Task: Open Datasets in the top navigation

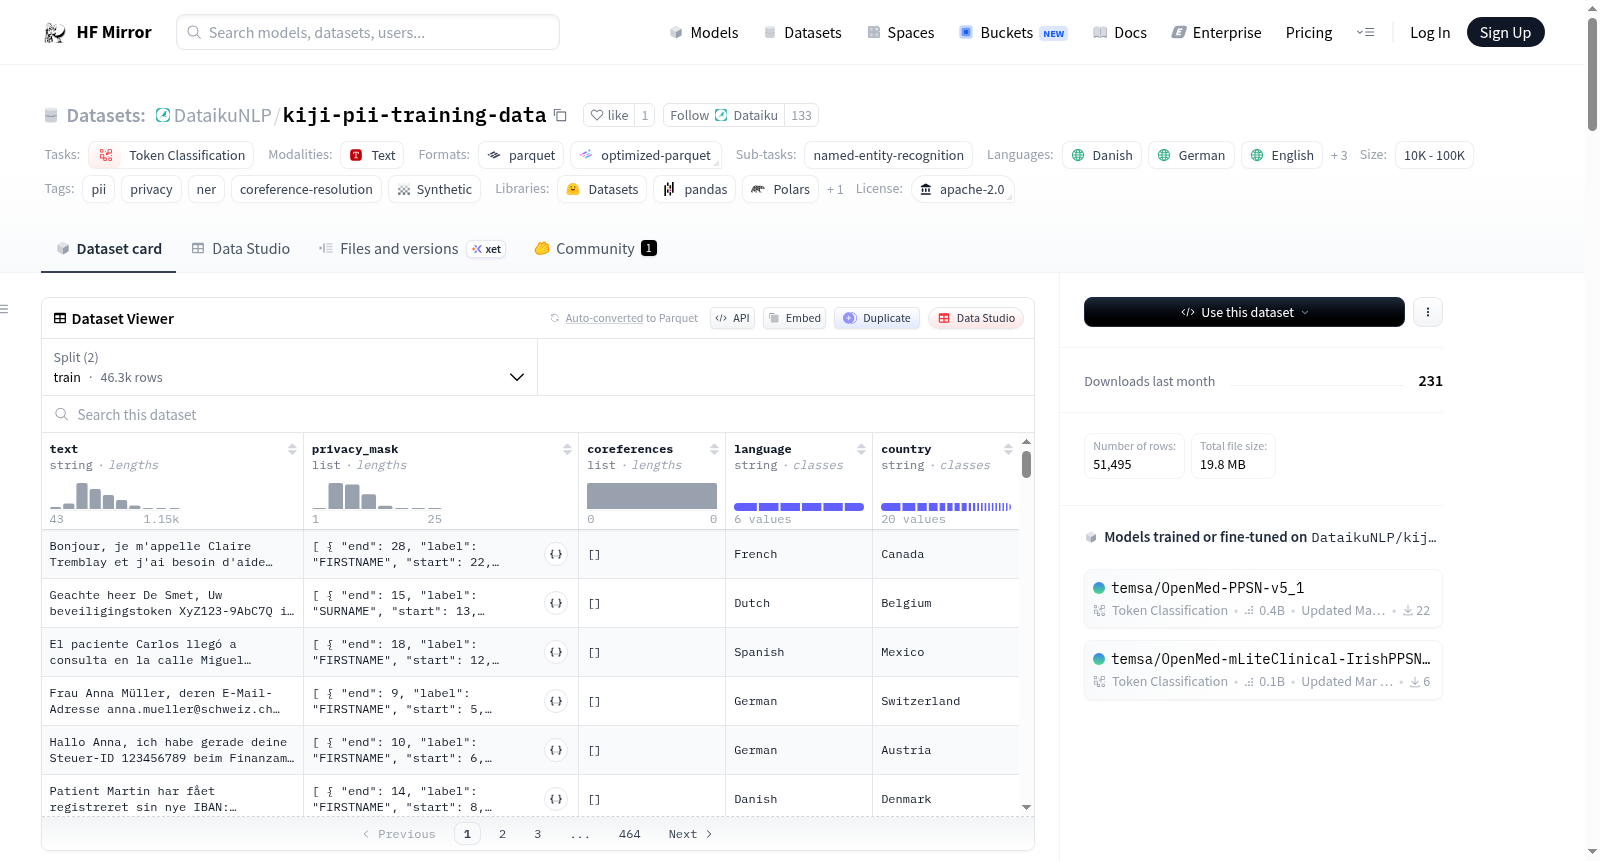Action: tap(802, 33)
